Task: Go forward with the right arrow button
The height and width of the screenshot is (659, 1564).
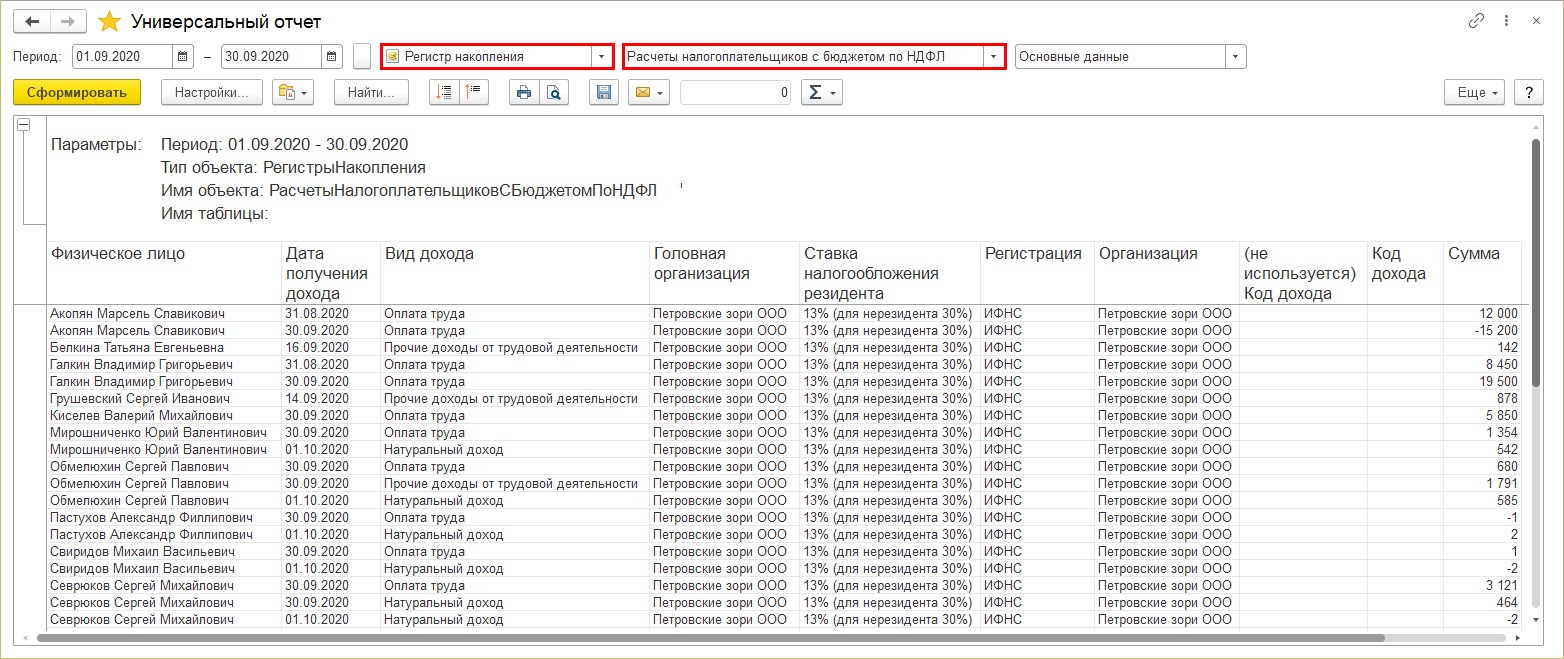Action: point(68,21)
